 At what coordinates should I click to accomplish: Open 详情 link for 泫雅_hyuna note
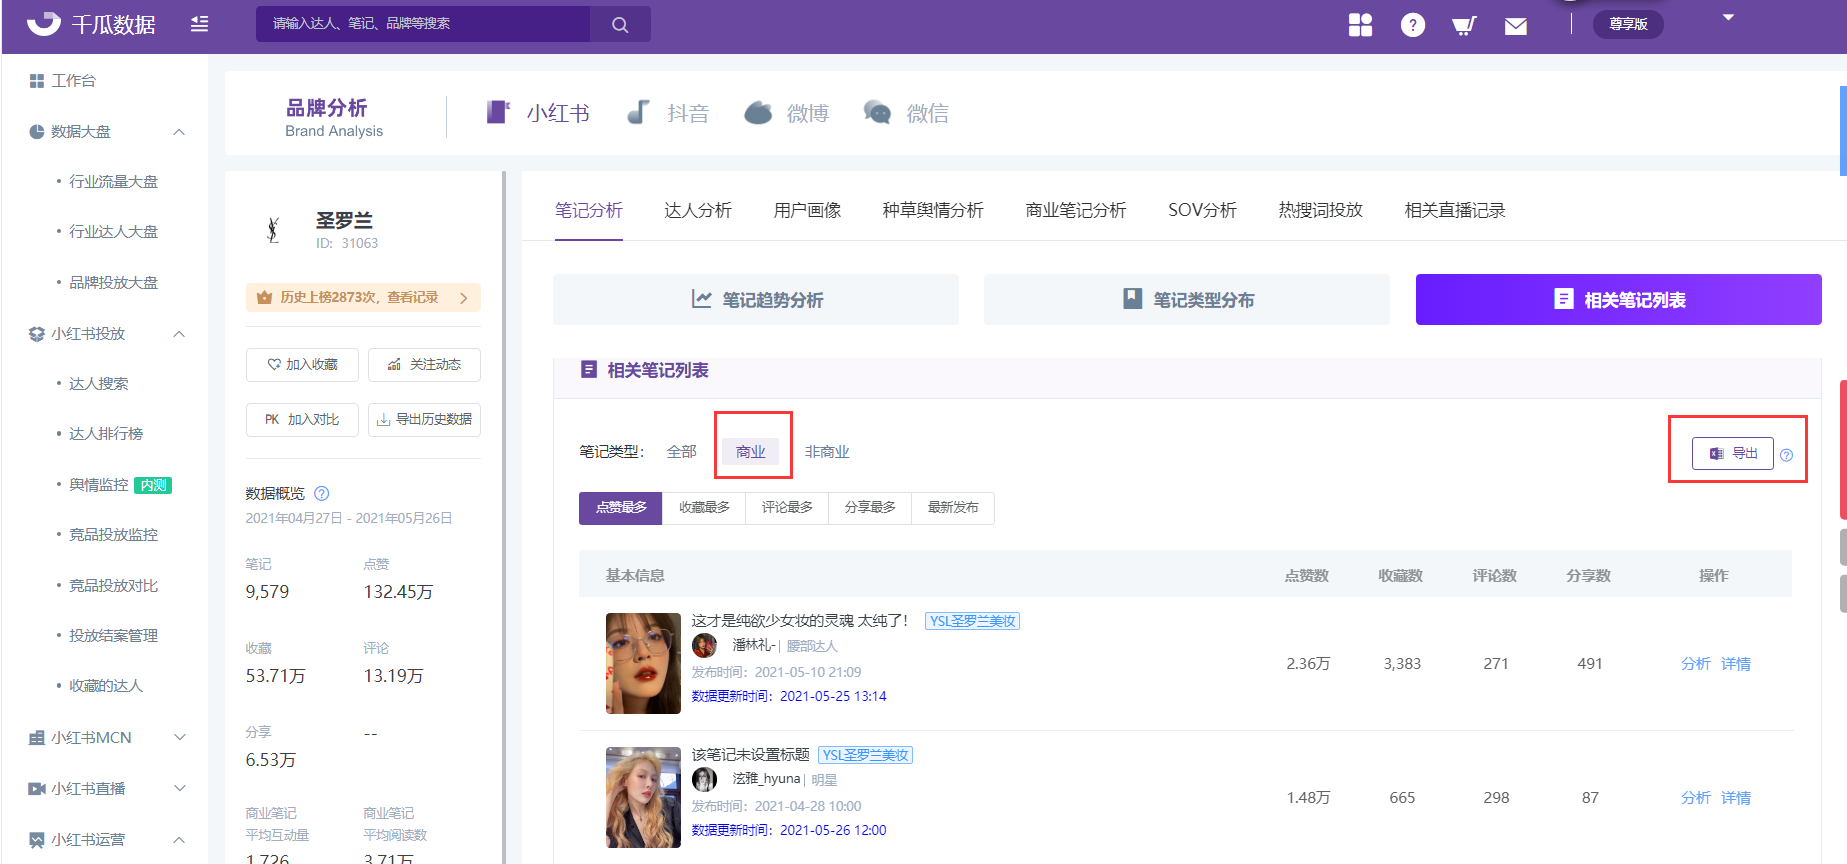point(1736,798)
